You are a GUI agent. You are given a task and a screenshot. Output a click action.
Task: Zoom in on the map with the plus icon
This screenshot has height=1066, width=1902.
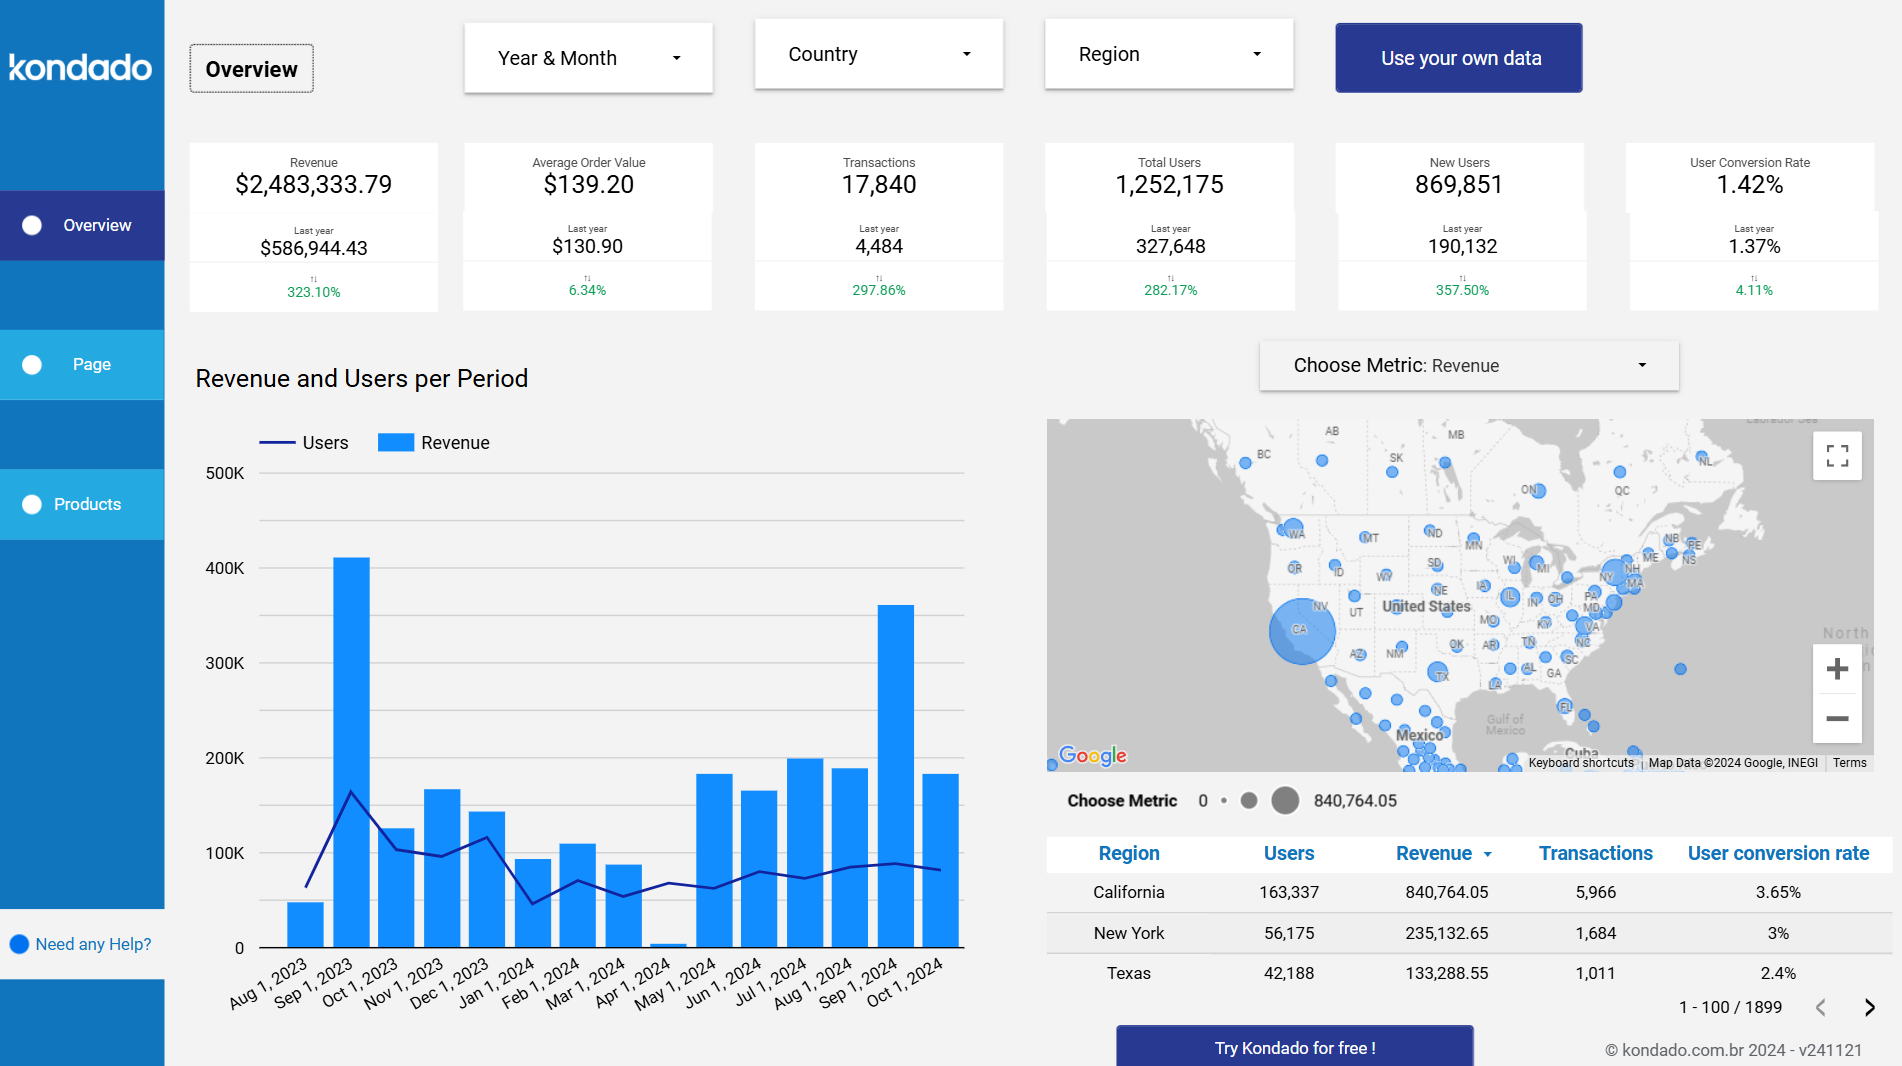(1837, 668)
